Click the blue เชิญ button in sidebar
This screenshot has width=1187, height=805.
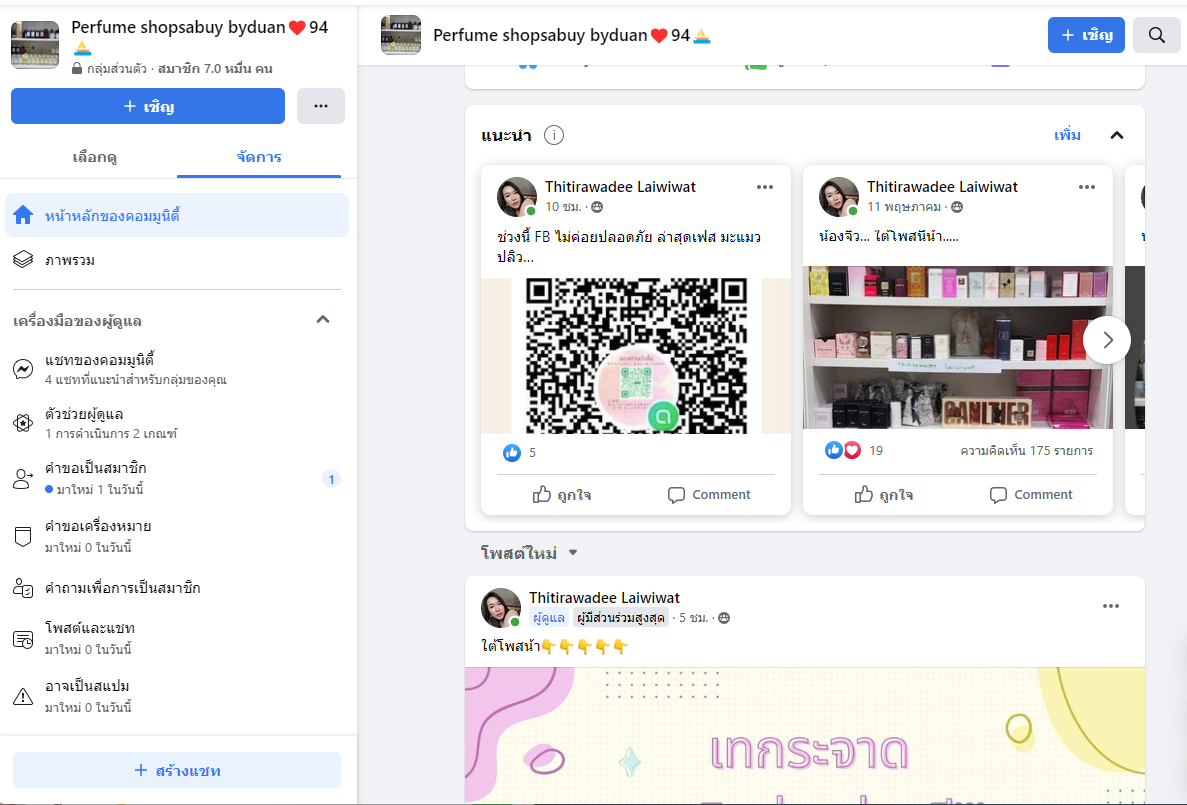tap(148, 106)
